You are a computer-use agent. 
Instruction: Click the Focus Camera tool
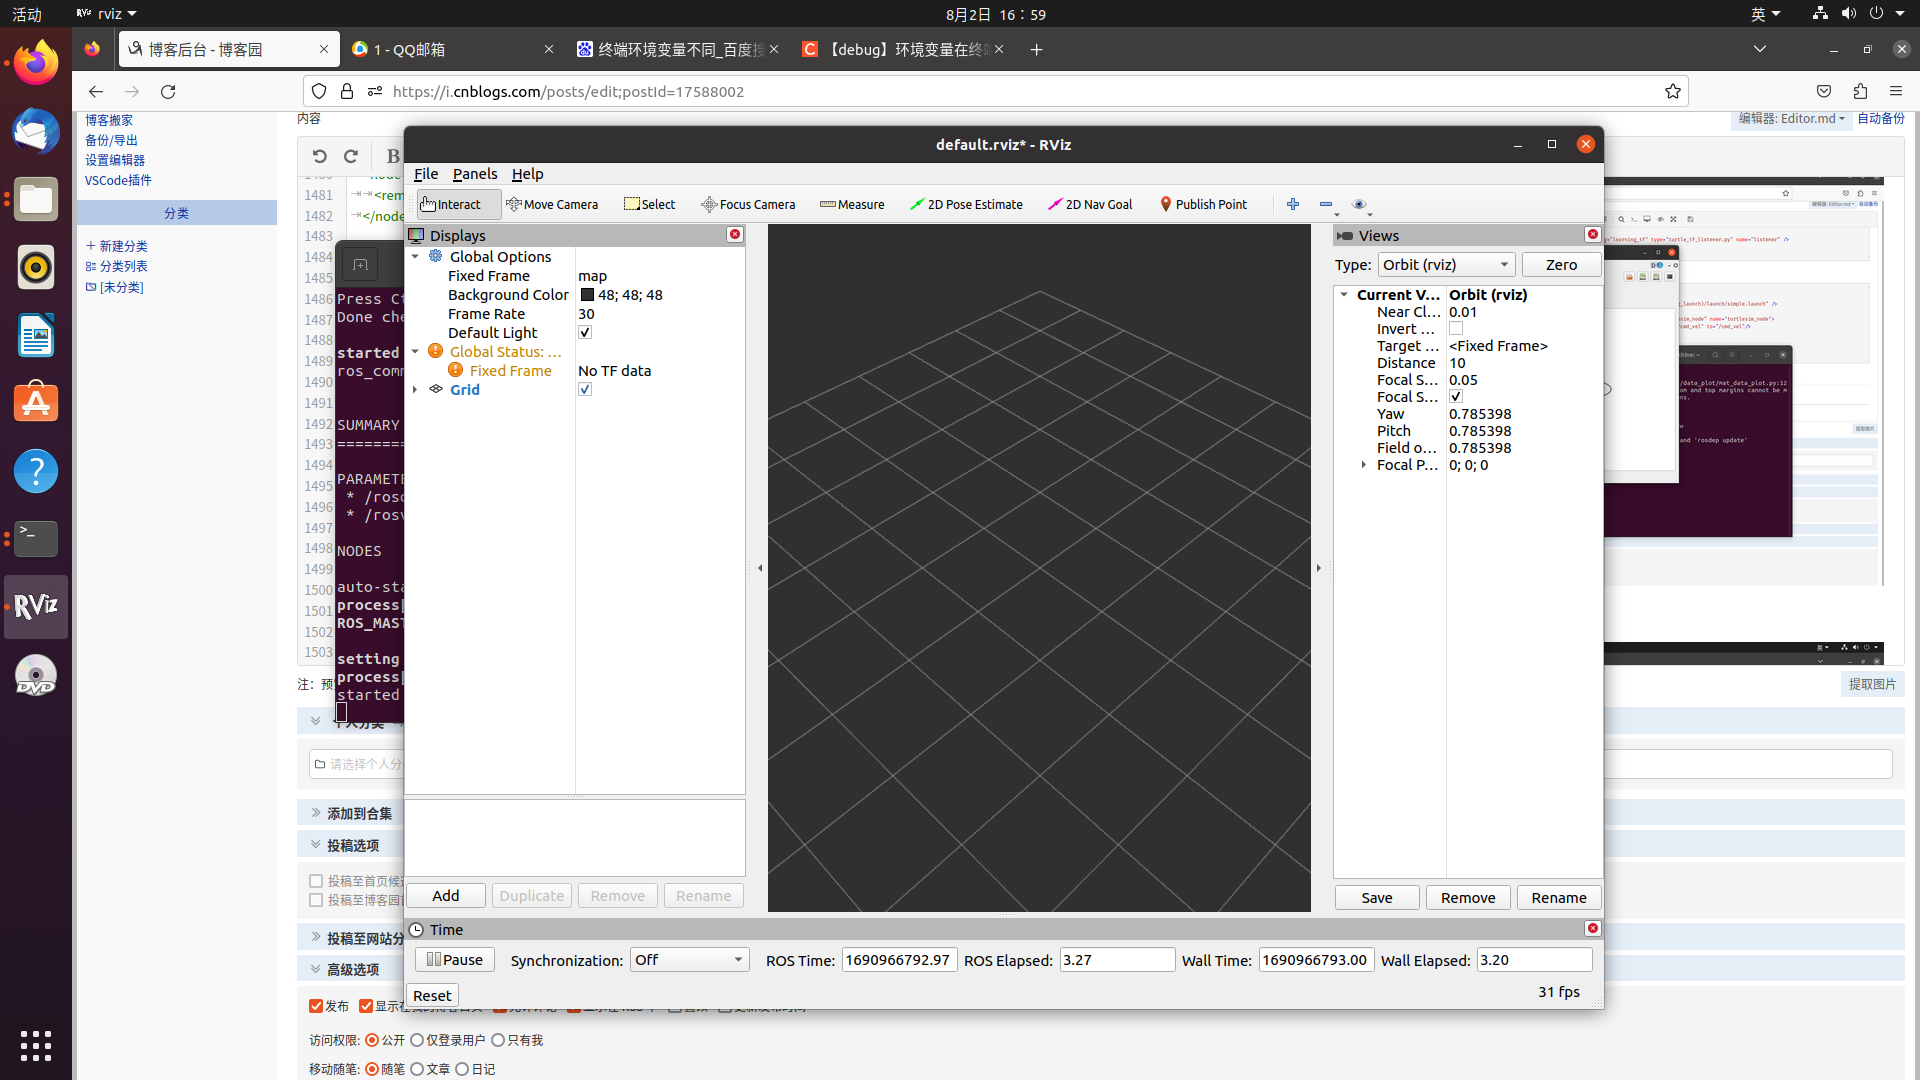click(x=748, y=204)
